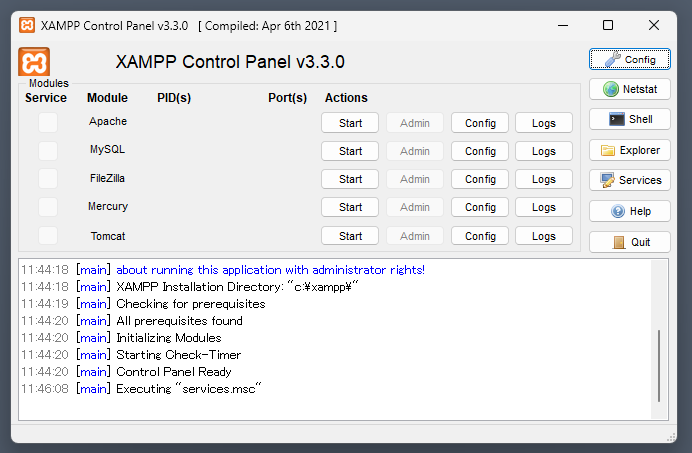Click the XAMPP logo in title bar

pyautogui.click(x=27, y=25)
